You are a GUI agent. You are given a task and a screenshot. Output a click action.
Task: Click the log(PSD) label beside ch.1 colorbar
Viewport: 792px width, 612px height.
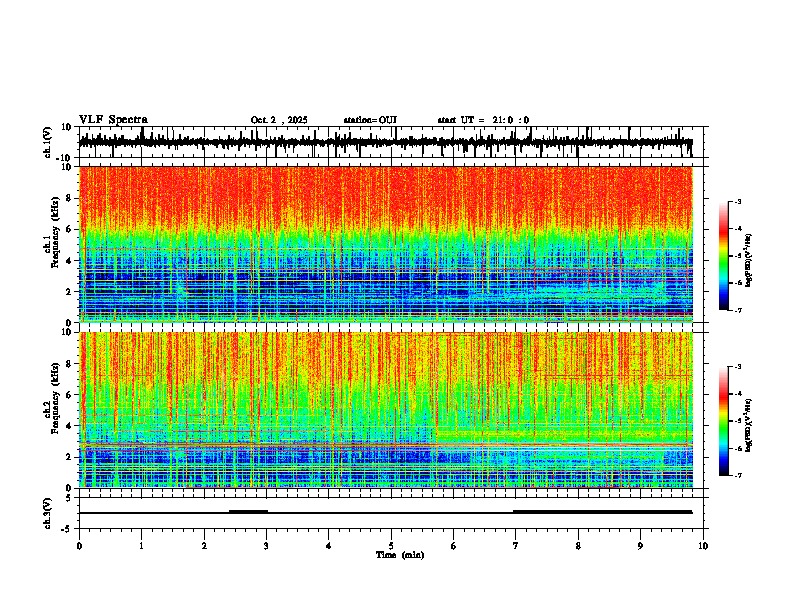pyautogui.click(x=750, y=261)
